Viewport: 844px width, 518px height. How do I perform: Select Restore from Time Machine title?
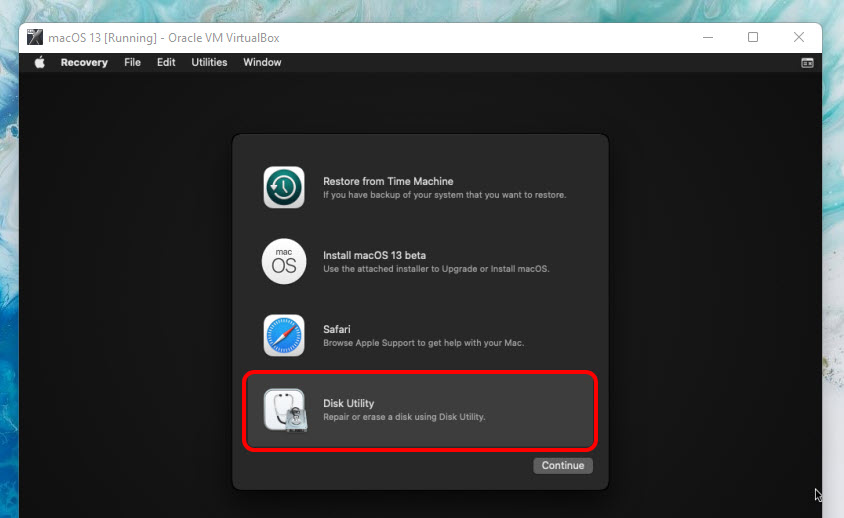388,181
